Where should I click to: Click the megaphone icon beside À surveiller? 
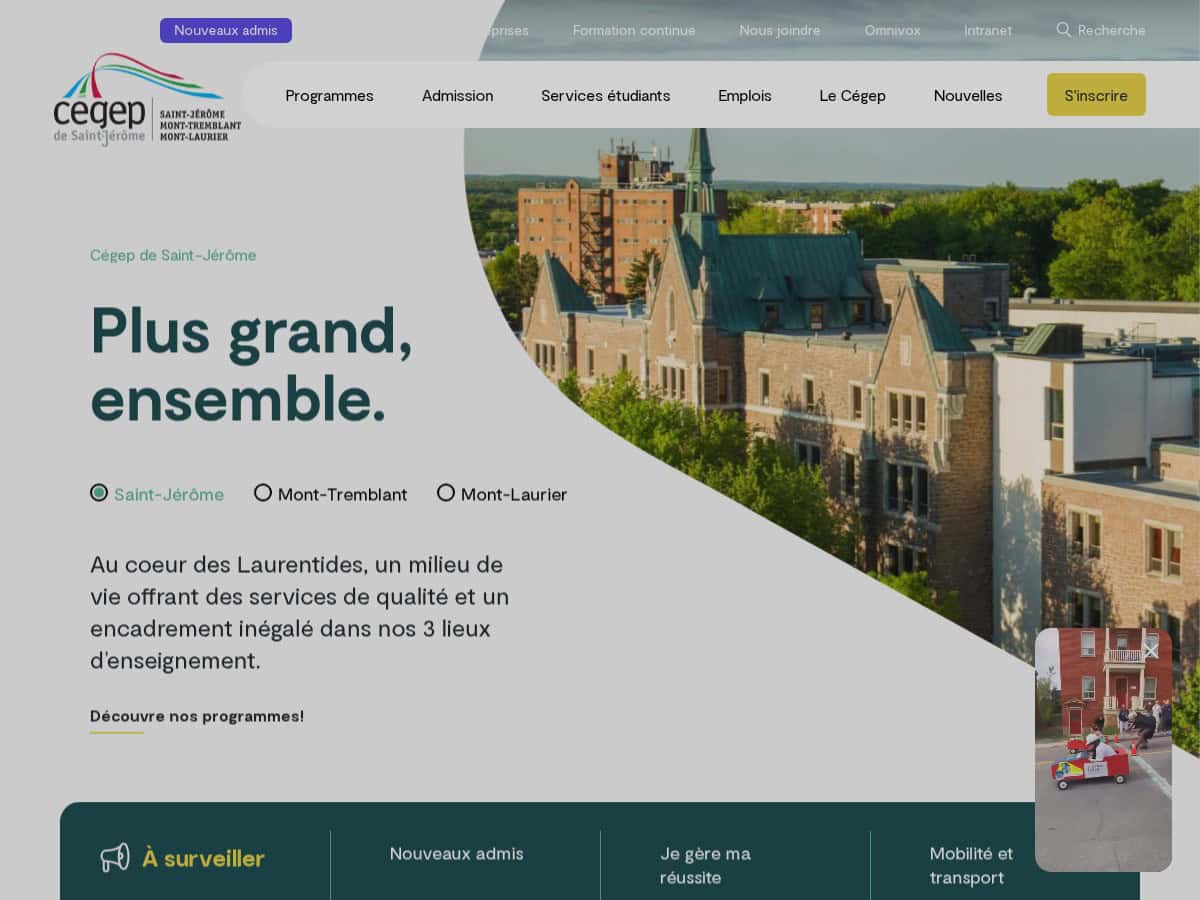[115, 857]
